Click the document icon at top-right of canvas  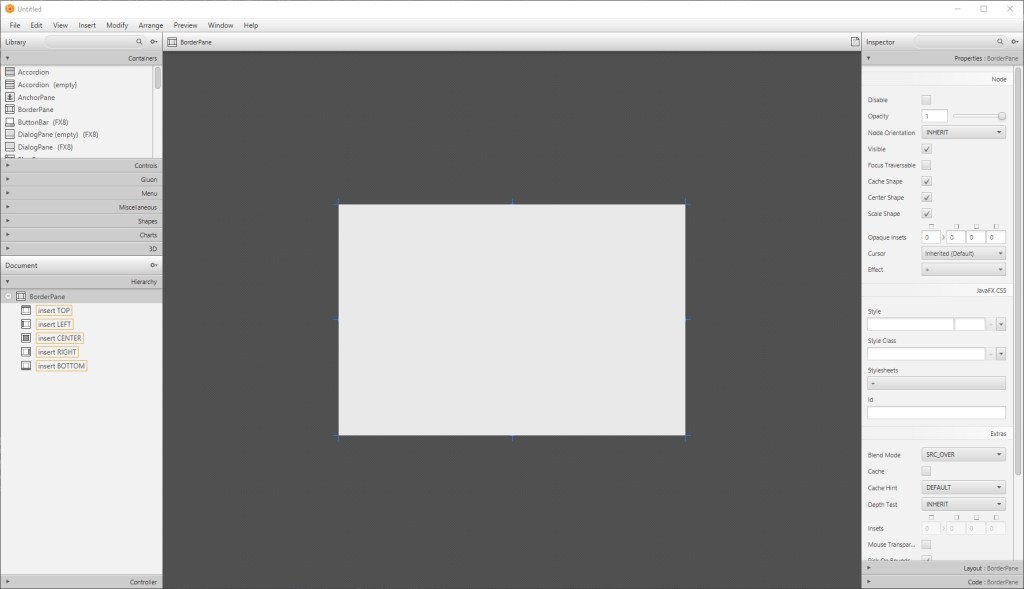(854, 42)
